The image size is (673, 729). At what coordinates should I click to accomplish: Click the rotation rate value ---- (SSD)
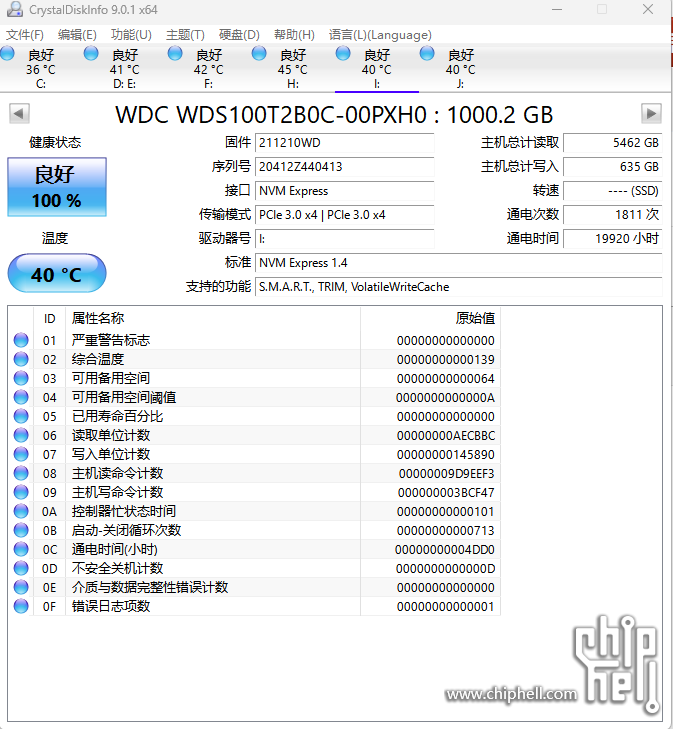[613, 191]
